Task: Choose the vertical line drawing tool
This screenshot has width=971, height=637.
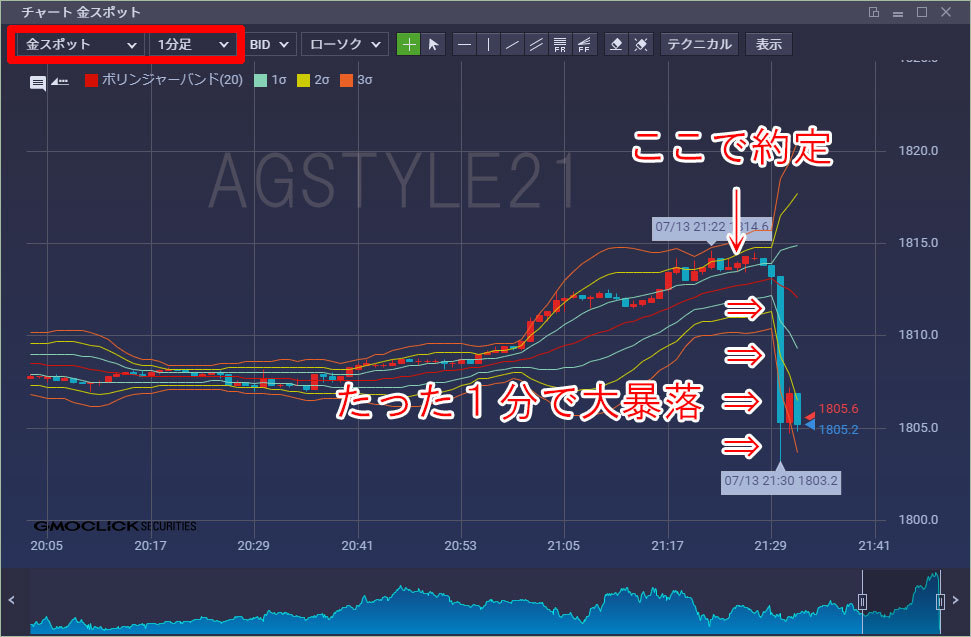Action: (488, 44)
